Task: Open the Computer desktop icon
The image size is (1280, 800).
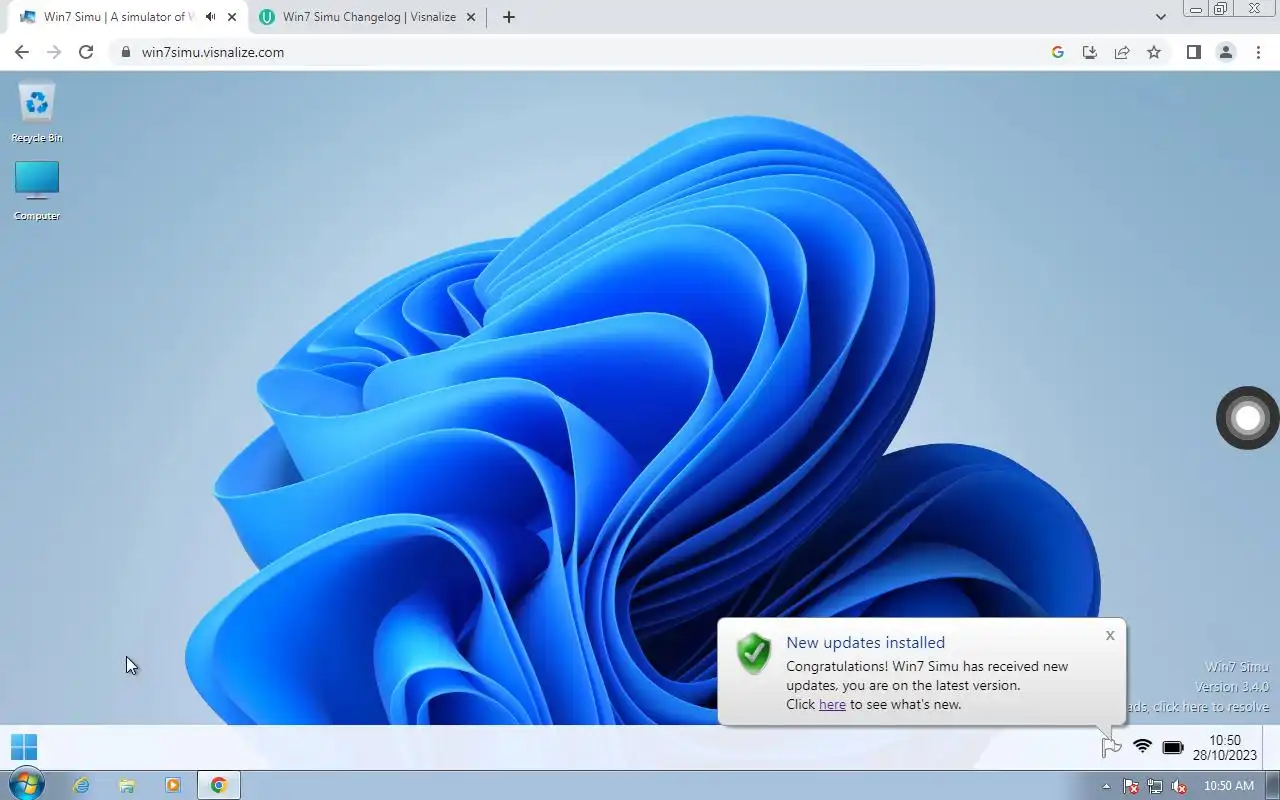Action: coord(37,191)
